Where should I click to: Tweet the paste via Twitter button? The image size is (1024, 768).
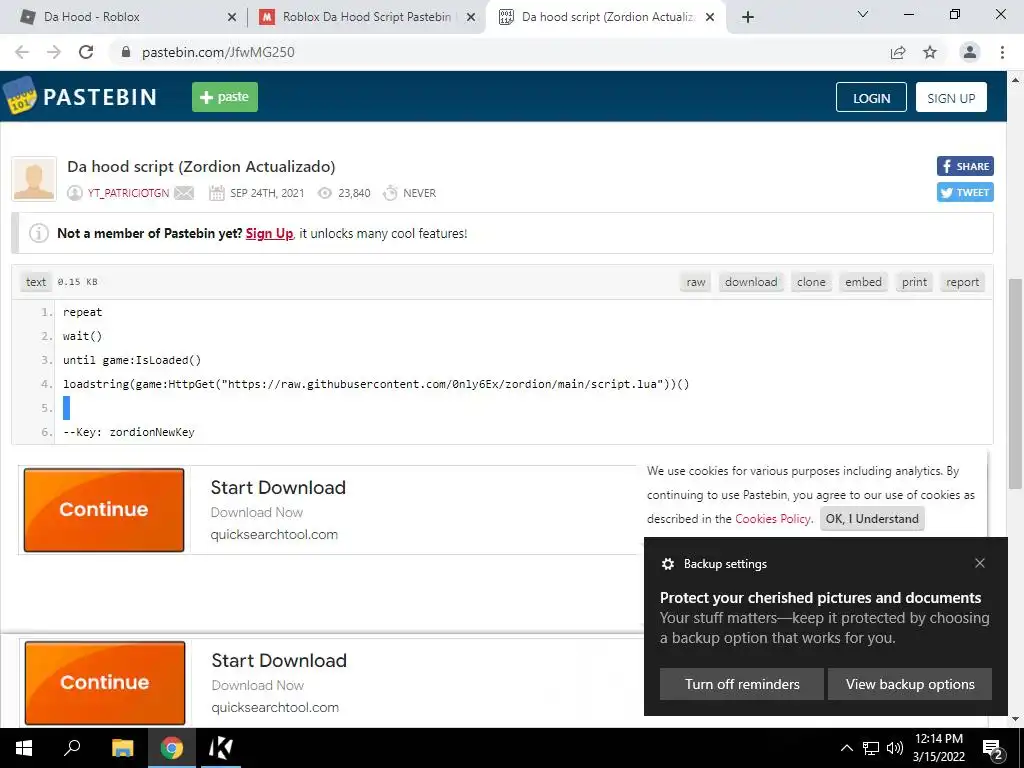coord(965,193)
